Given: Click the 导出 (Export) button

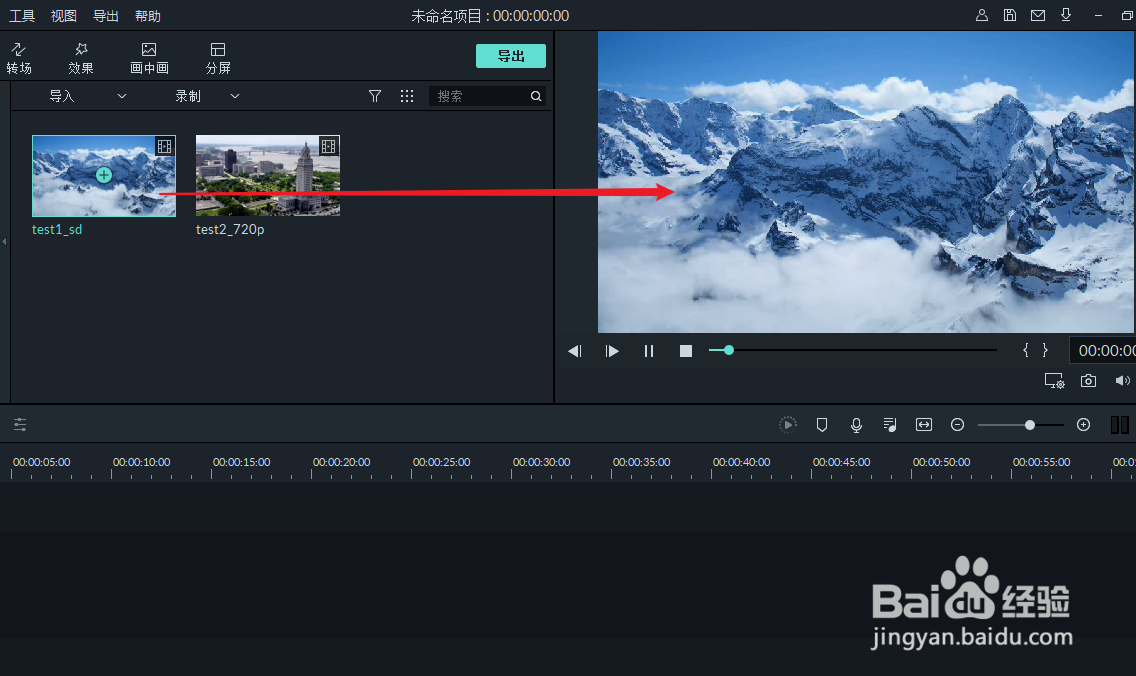Looking at the screenshot, I should click(x=511, y=56).
